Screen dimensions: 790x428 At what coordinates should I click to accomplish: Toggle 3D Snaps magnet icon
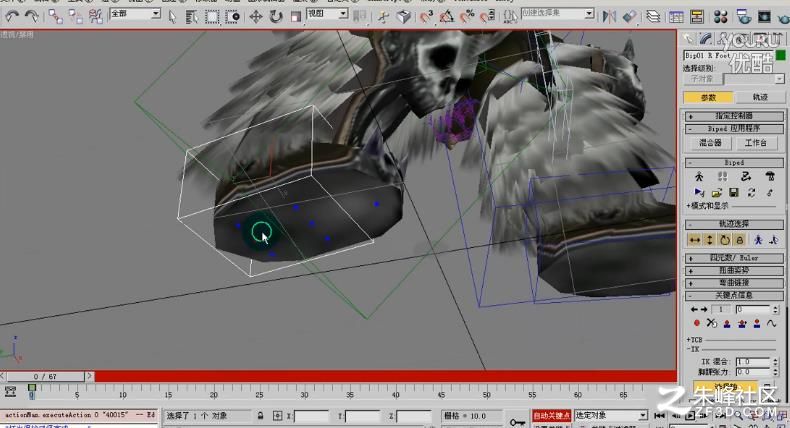click(x=426, y=17)
